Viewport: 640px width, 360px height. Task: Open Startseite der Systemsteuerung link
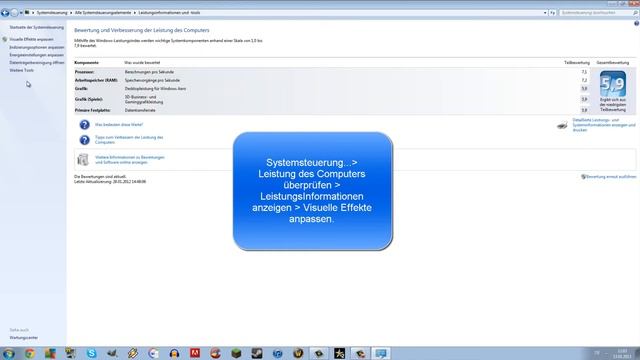tap(37, 27)
